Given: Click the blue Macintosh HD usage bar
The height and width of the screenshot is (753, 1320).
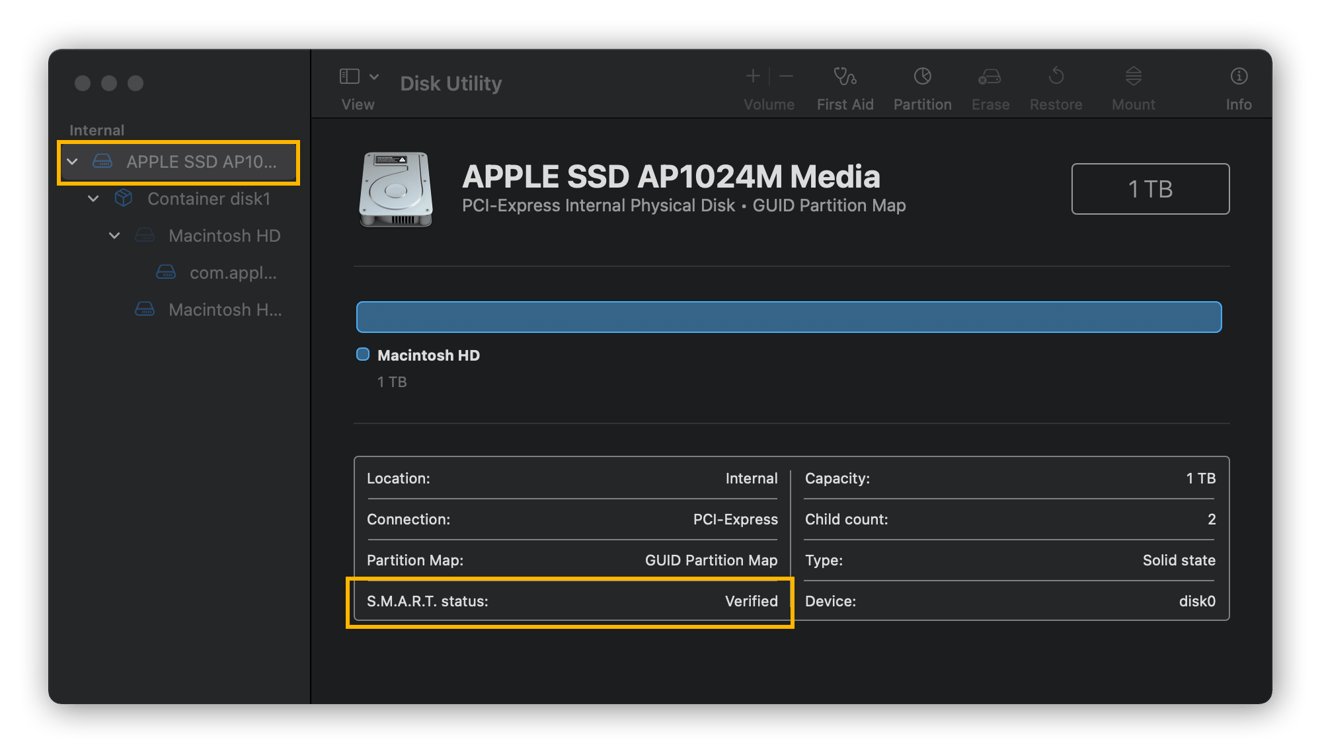Looking at the screenshot, I should pos(788,317).
